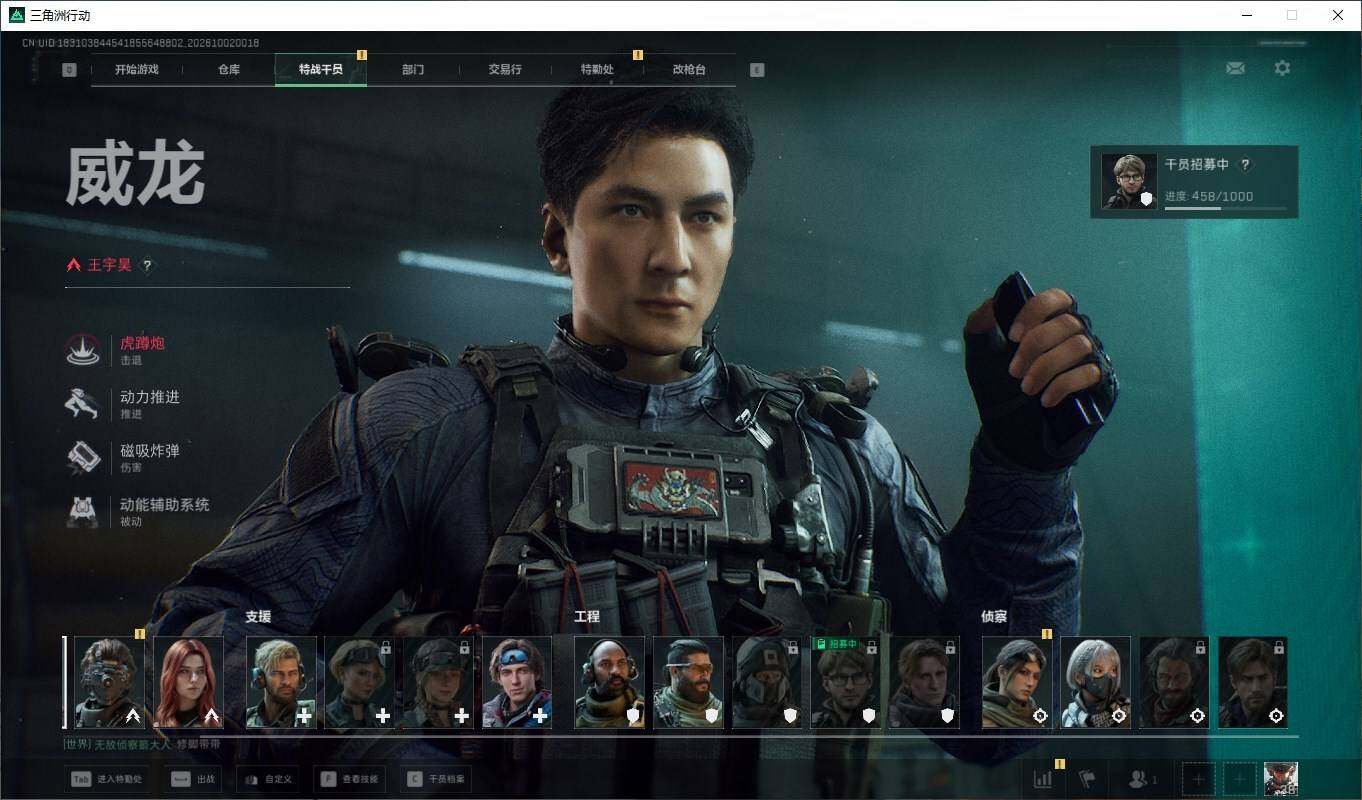Image resolution: width=1362 pixels, height=800 pixels.
Task: Select the 动能辅助系统 passive skill icon
Action: click(82, 511)
